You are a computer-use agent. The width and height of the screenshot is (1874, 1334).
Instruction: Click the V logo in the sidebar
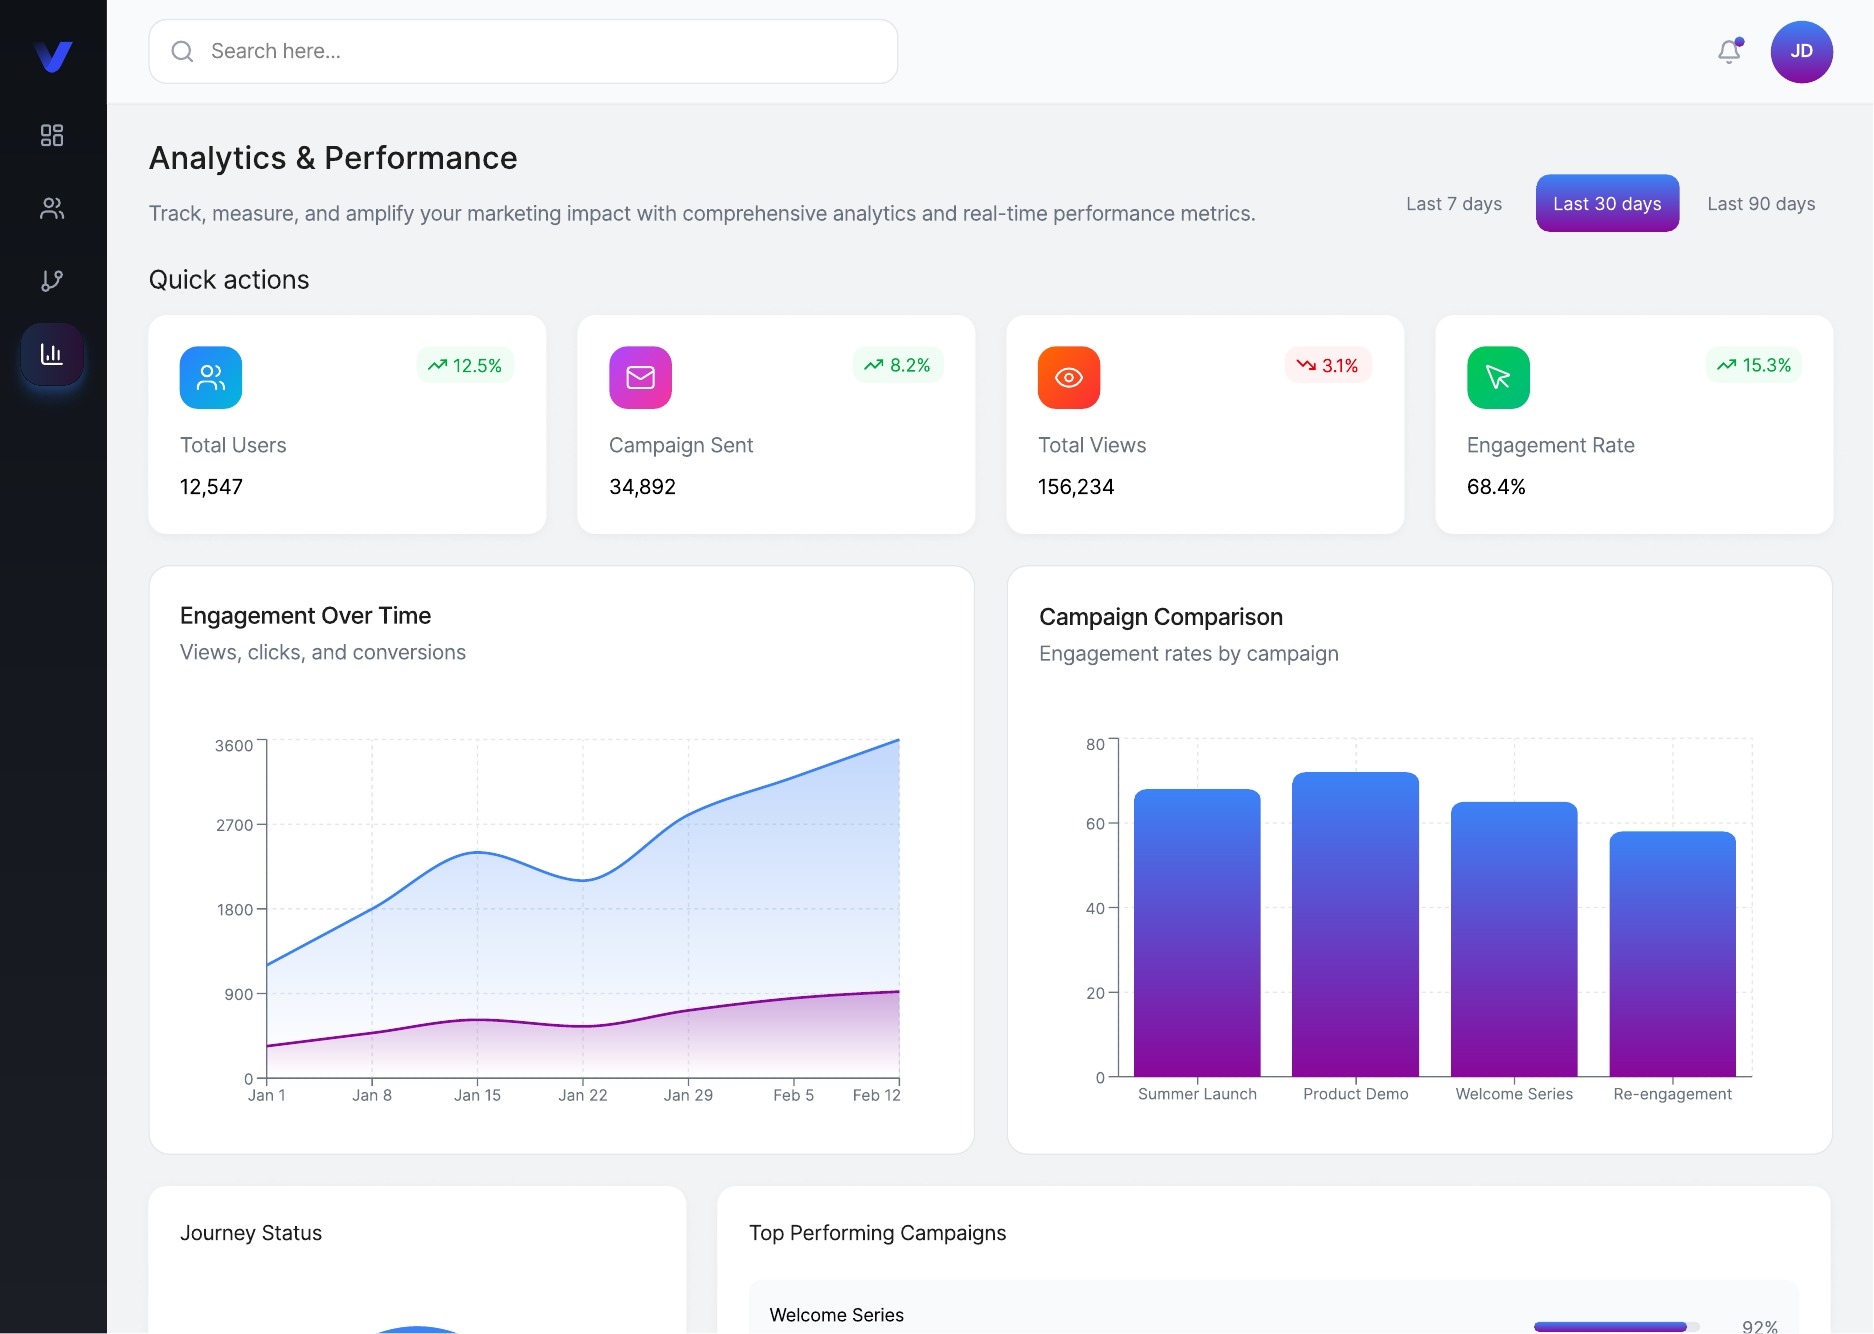(x=53, y=56)
